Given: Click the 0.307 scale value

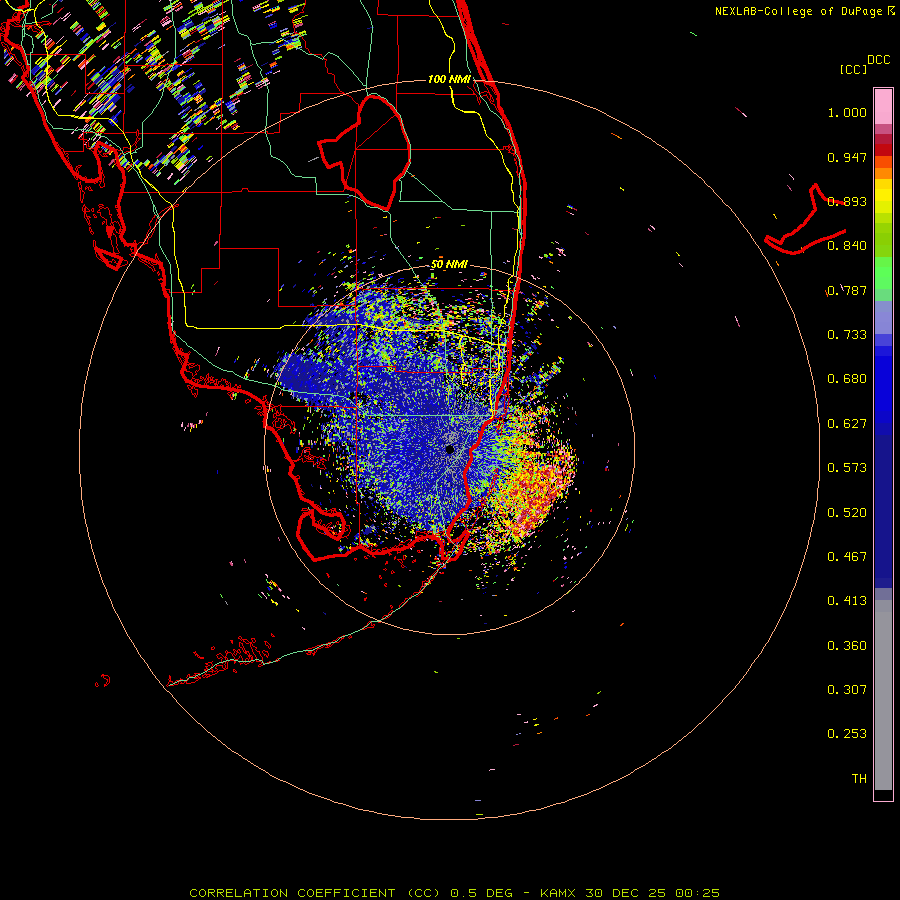Looking at the screenshot, I should click(847, 690).
